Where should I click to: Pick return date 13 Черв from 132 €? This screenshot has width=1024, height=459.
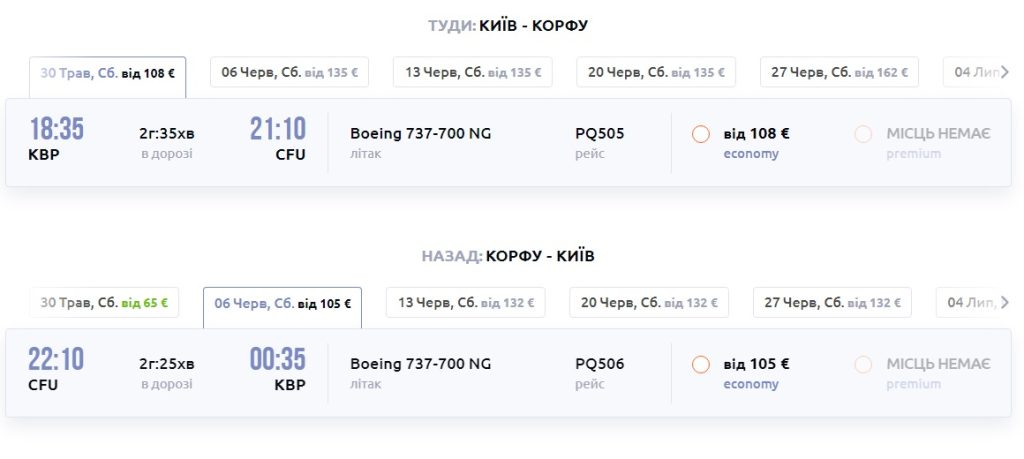pyautogui.click(x=466, y=303)
